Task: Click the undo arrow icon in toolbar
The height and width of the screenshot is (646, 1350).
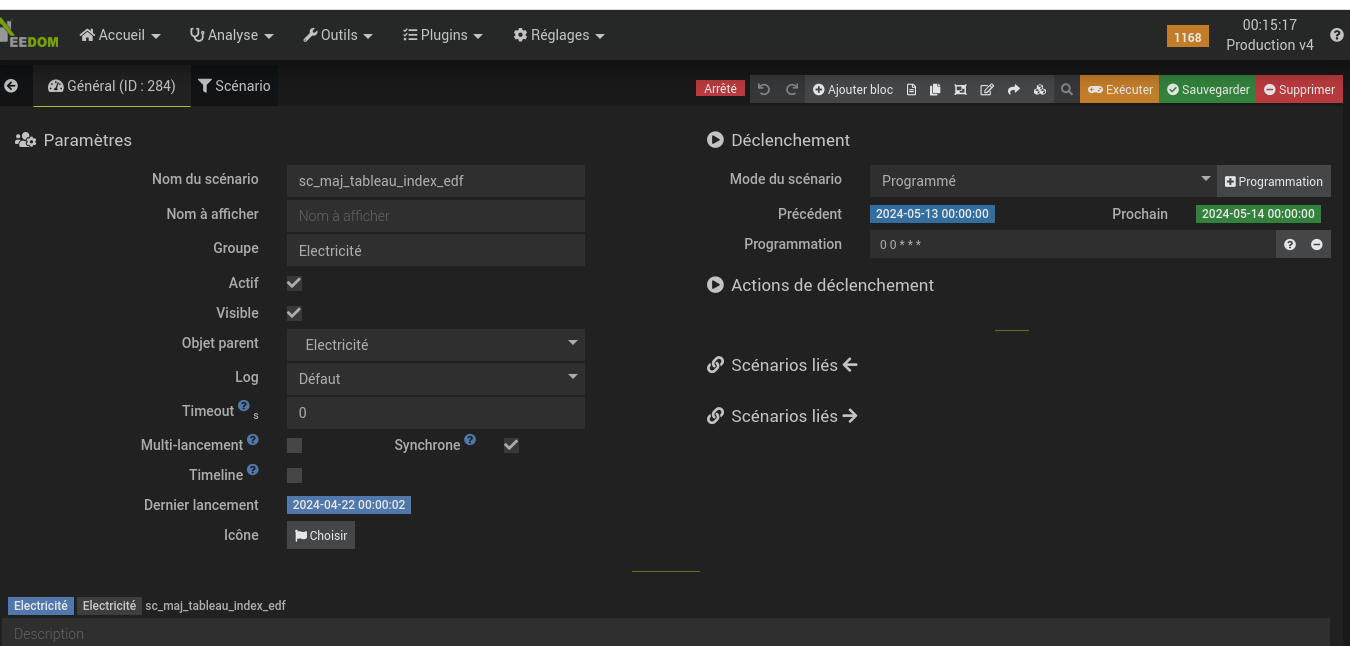Action: click(764, 90)
